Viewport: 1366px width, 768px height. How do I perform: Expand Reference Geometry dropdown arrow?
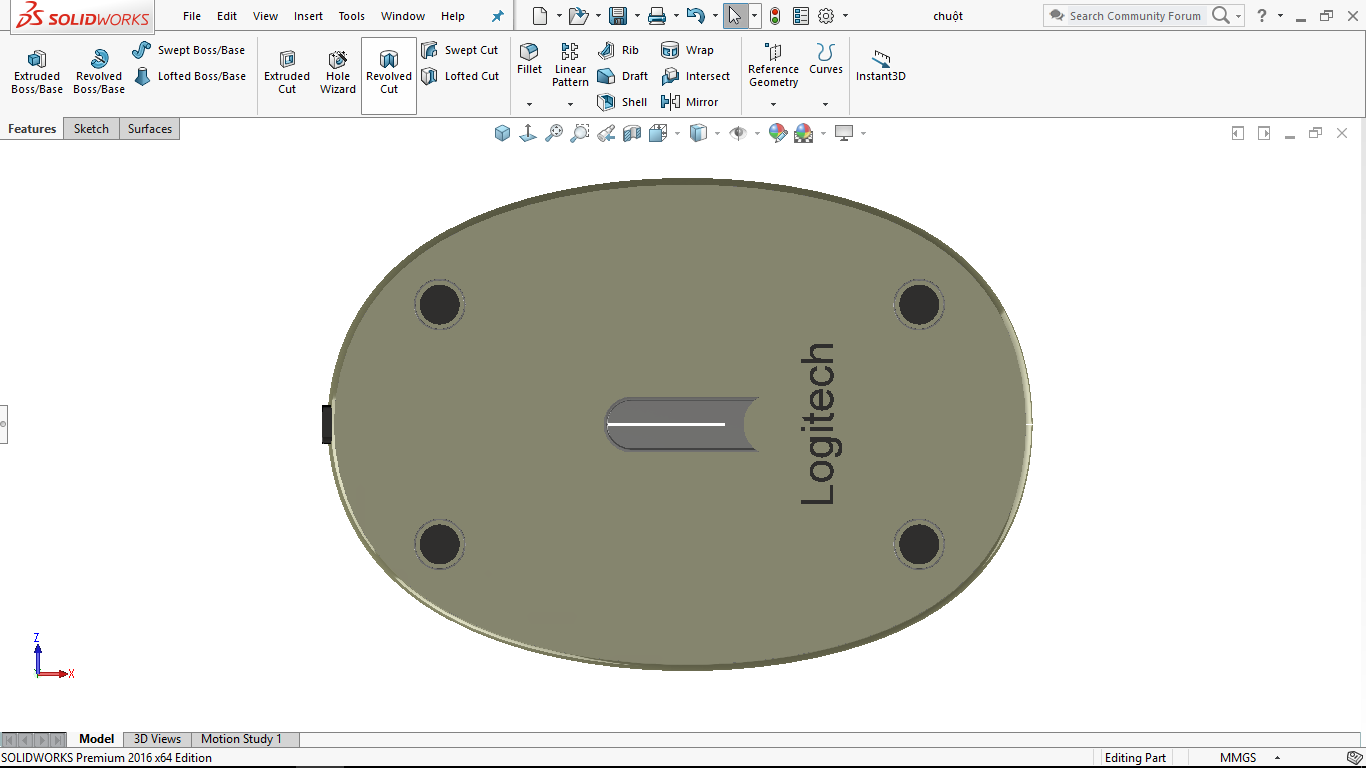(x=773, y=104)
